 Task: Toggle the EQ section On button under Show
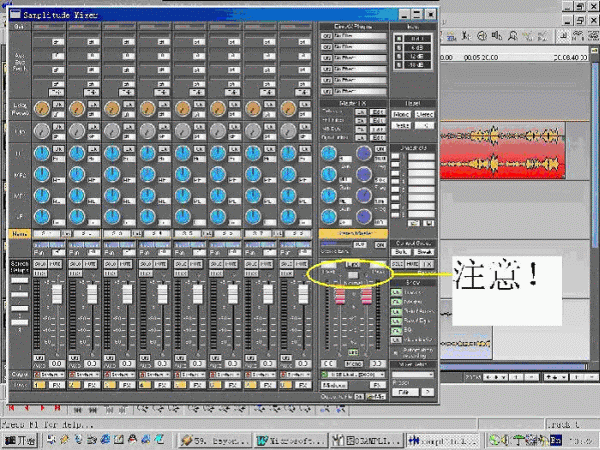point(396,330)
